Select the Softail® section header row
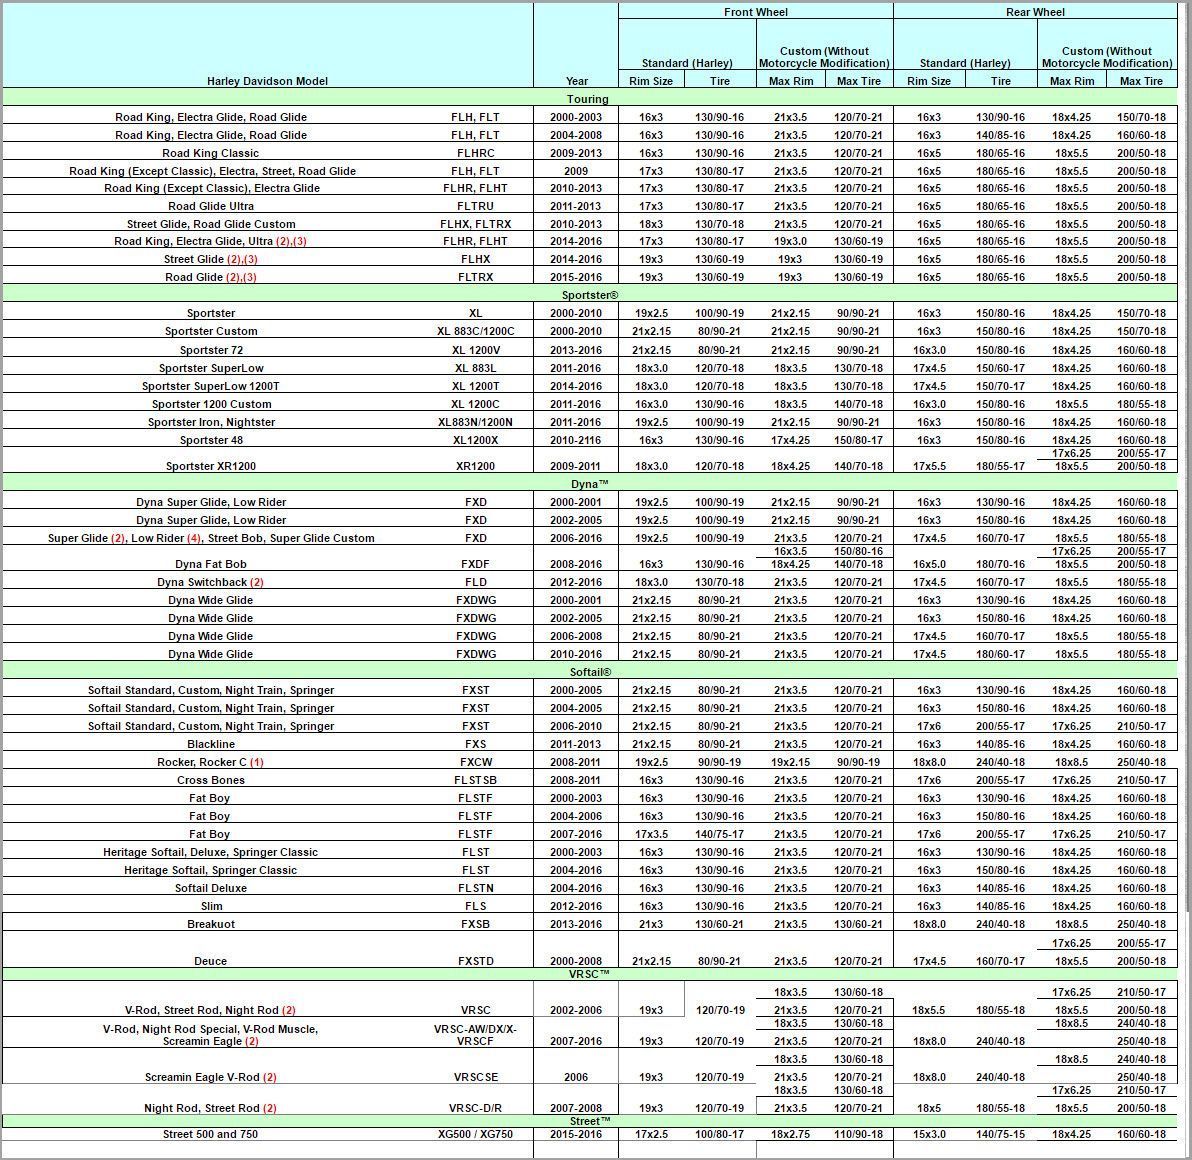The height and width of the screenshot is (1160, 1192). pos(589,672)
